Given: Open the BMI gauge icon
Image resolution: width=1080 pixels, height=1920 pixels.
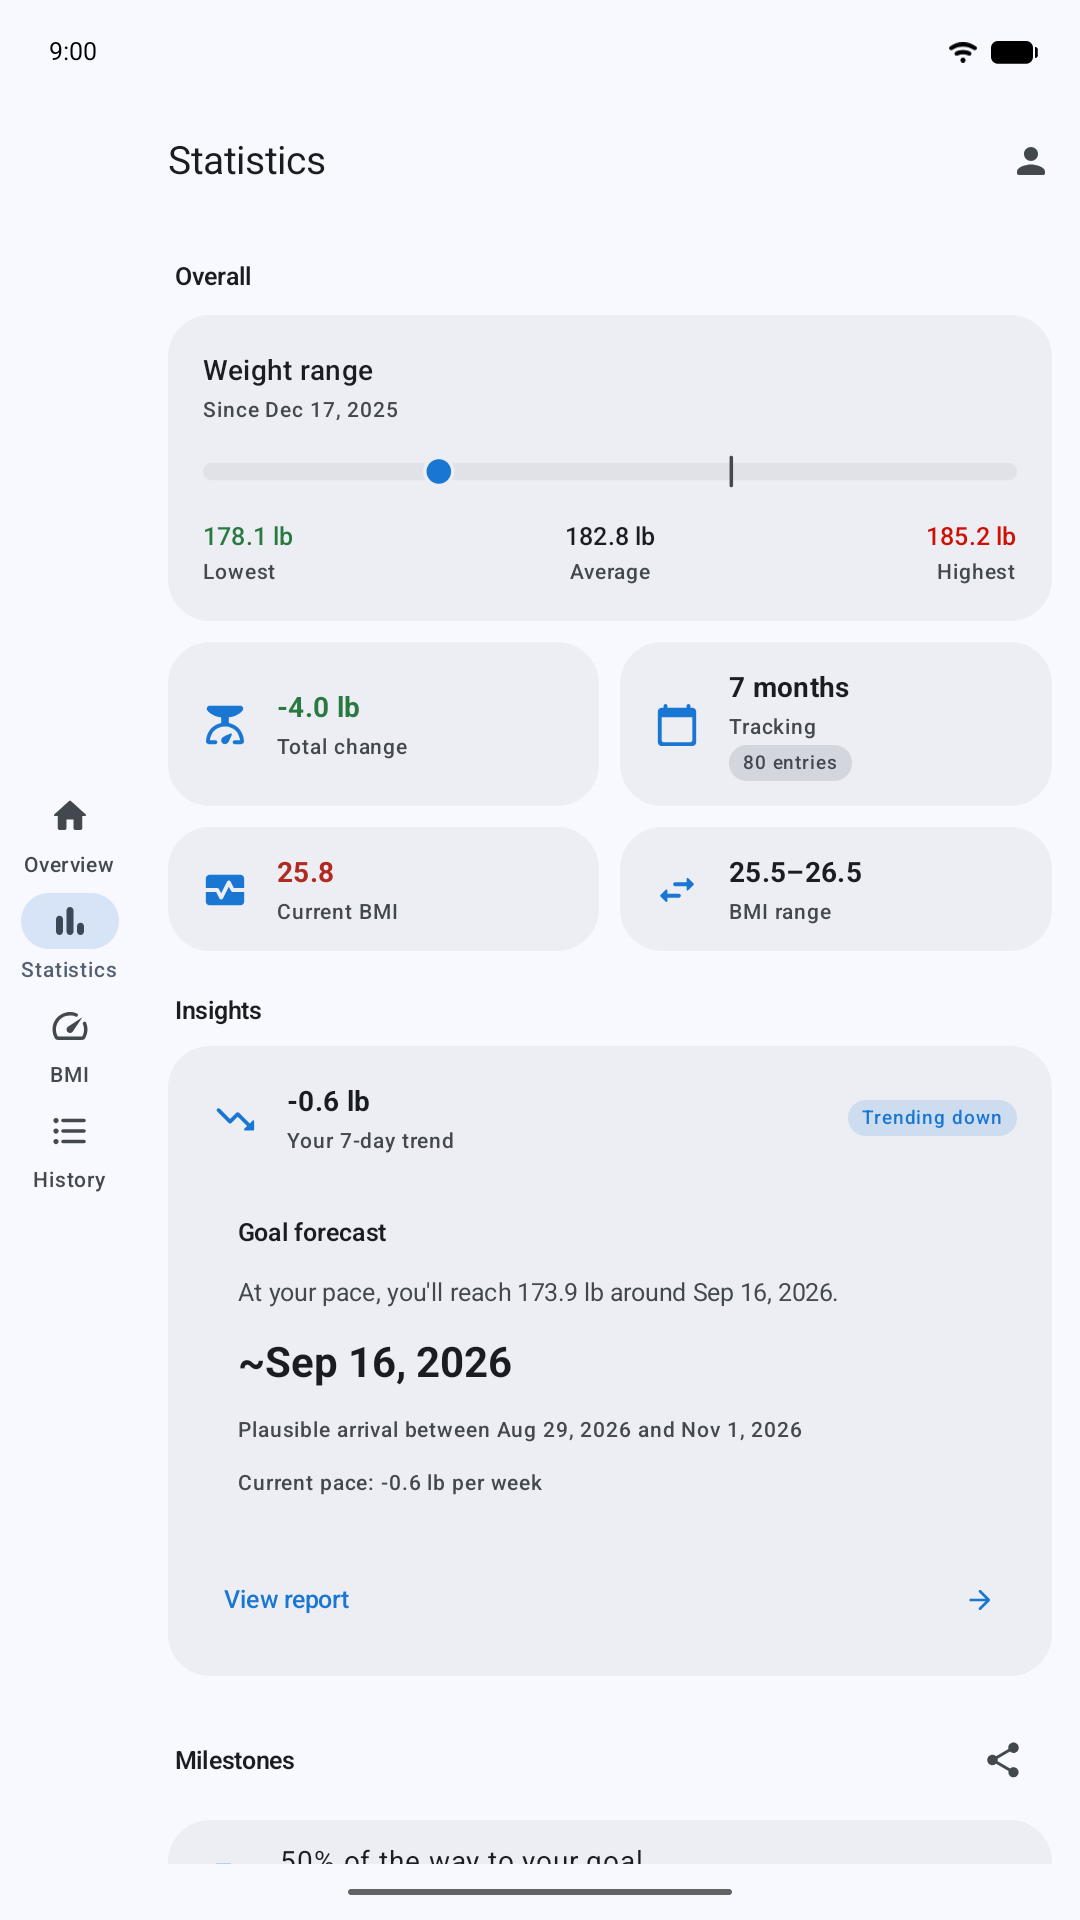Looking at the screenshot, I should [70, 1027].
